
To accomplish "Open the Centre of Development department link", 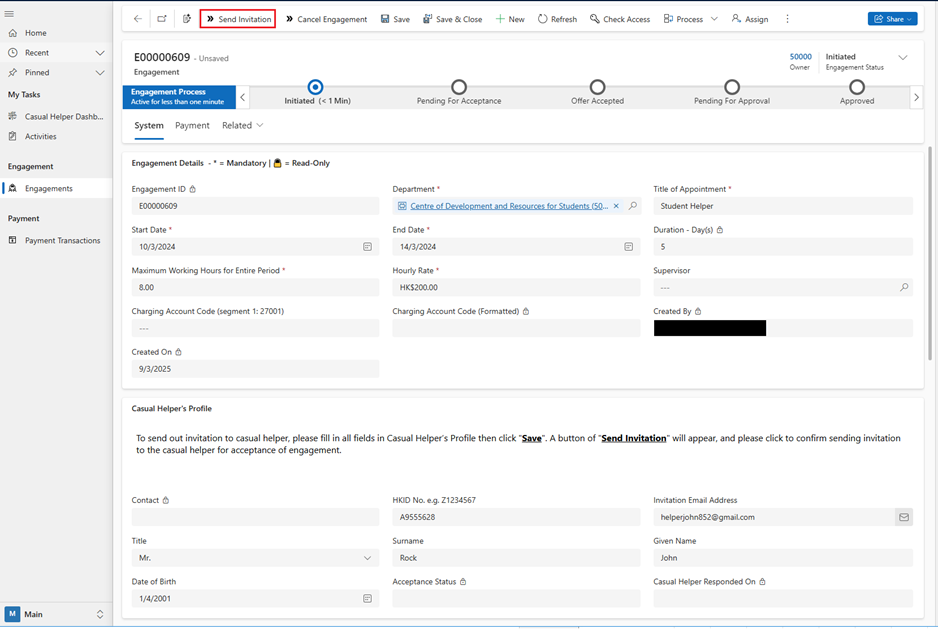I will click(508, 206).
